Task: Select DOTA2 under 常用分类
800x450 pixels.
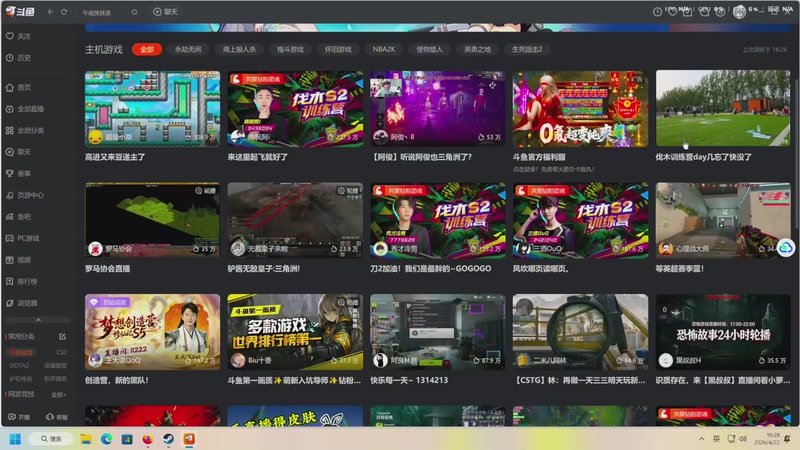Action: (x=19, y=365)
